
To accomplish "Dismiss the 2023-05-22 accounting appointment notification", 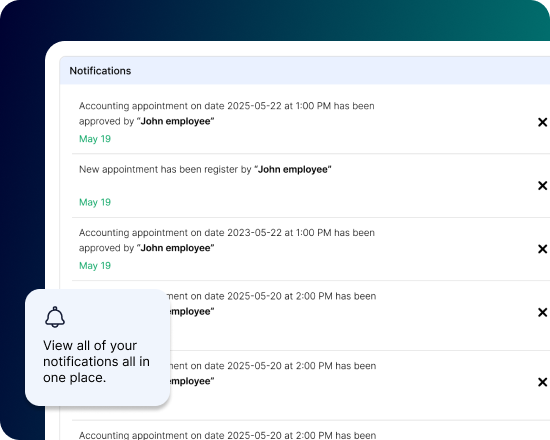I will pos(542,249).
